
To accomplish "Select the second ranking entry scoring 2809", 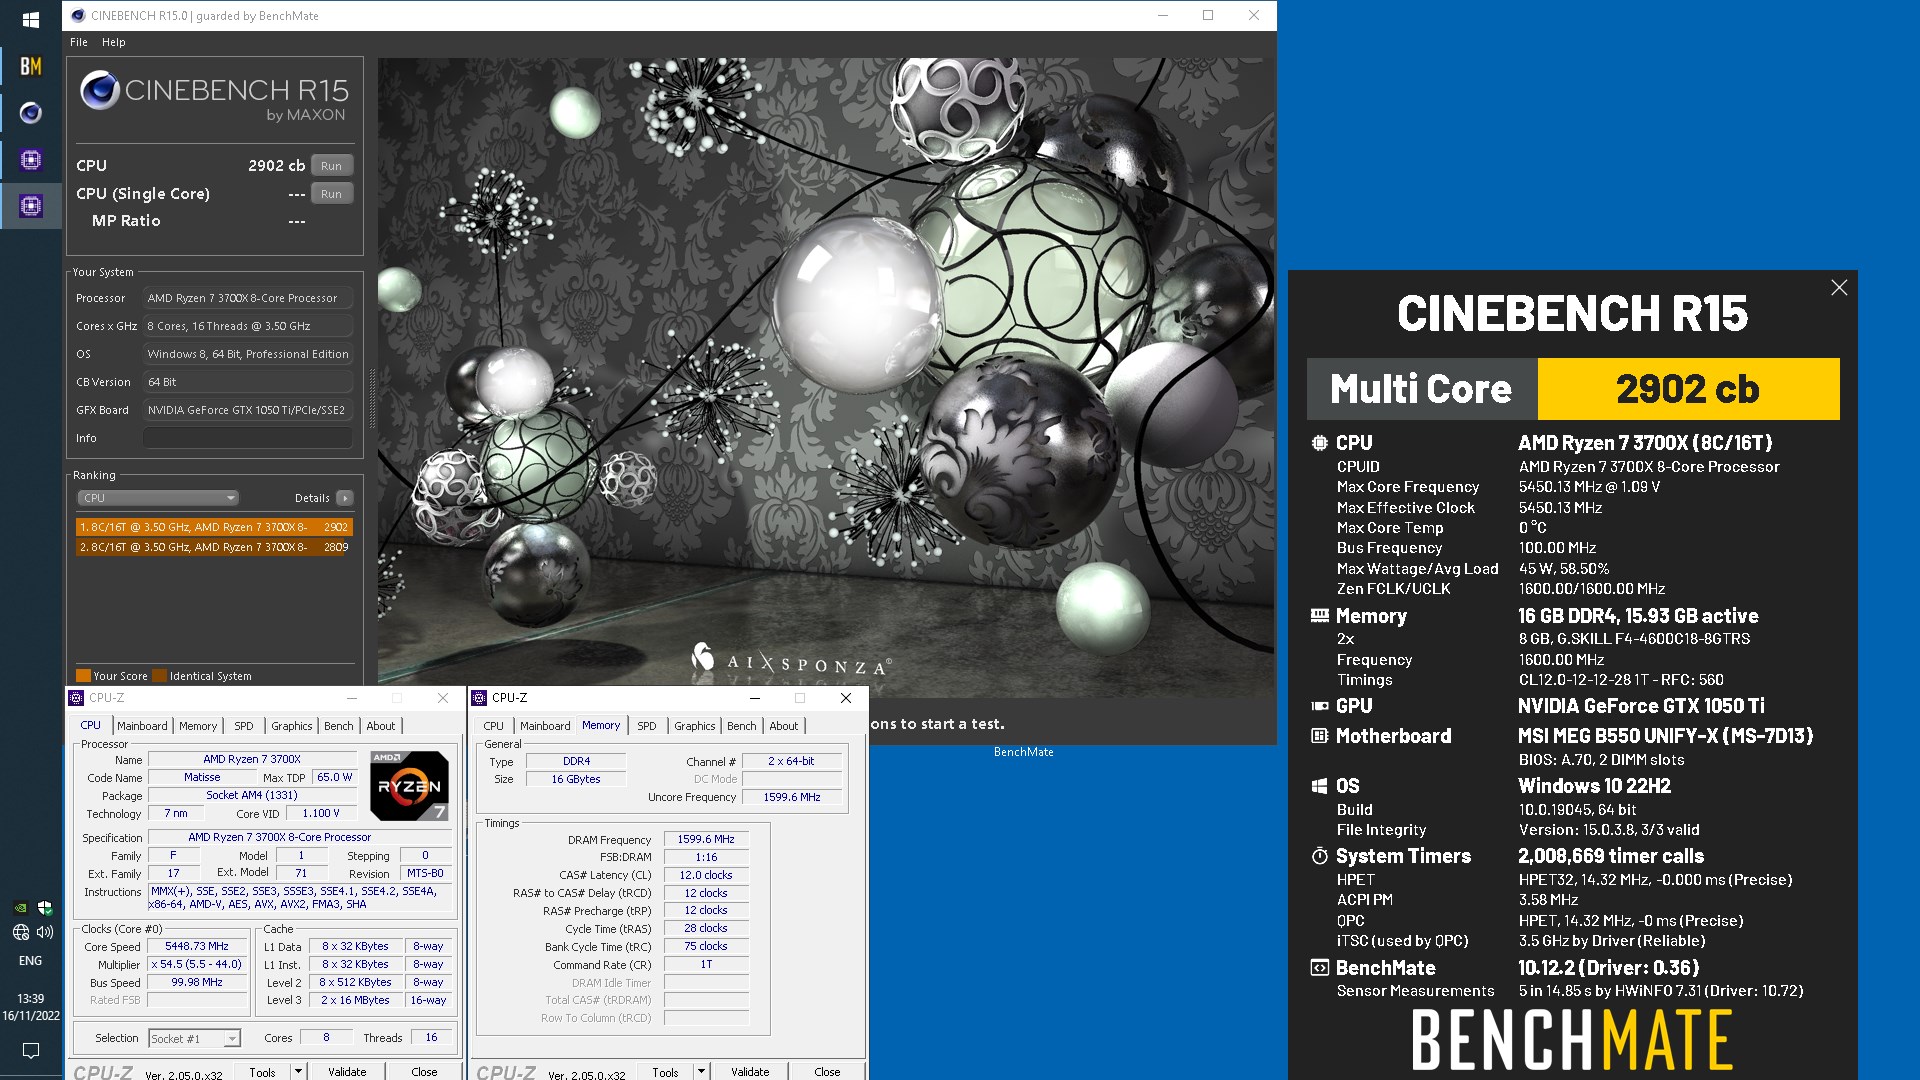I will click(x=214, y=547).
